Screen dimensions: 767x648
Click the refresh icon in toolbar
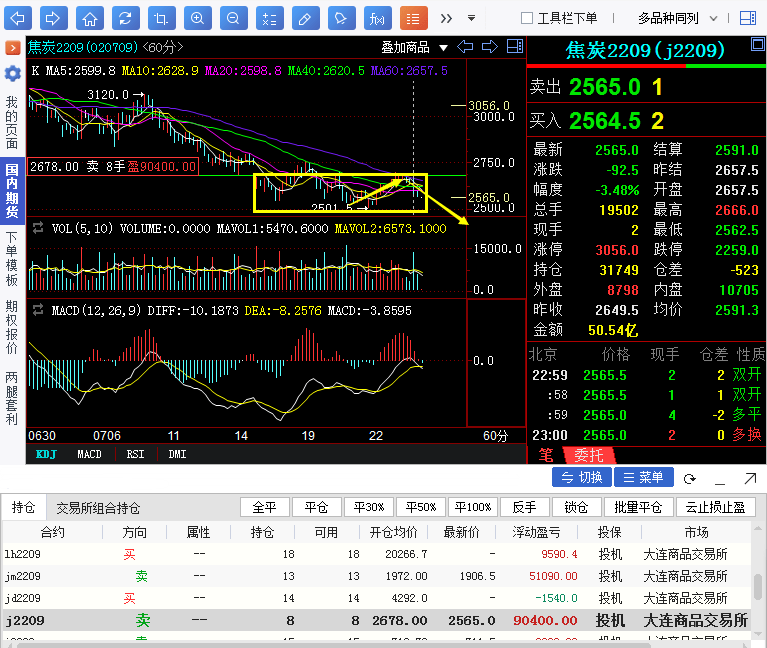click(x=125, y=18)
